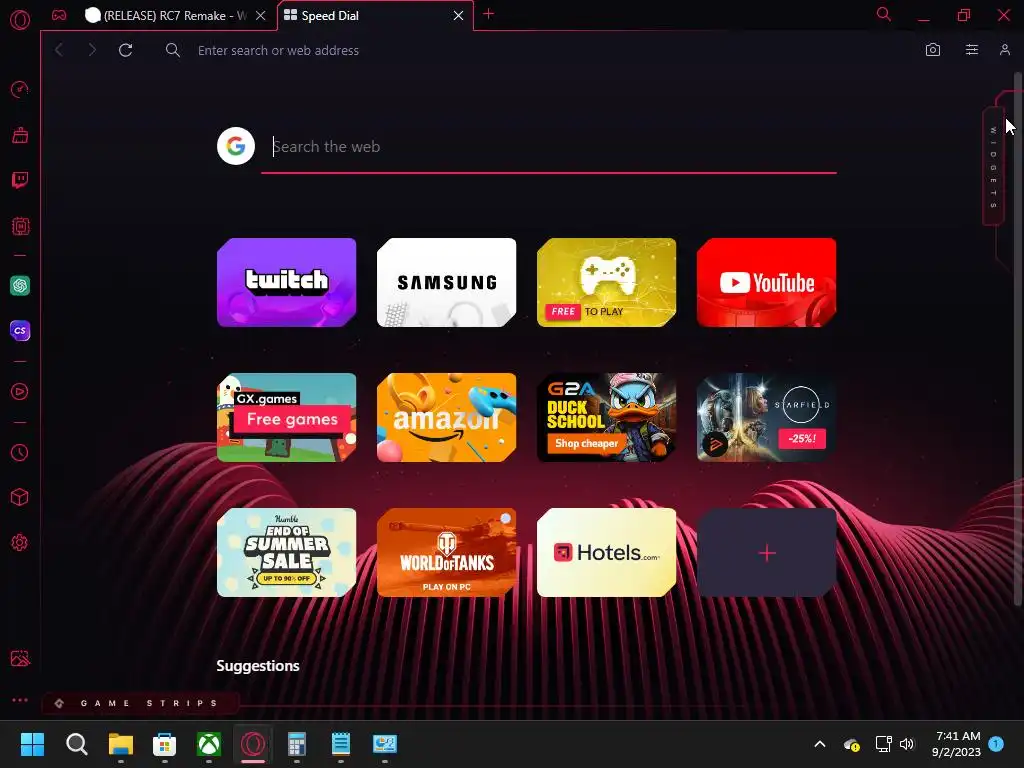Open the G2A Duck School tile
Screen dimensions: 1024x768
[x=607, y=417]
